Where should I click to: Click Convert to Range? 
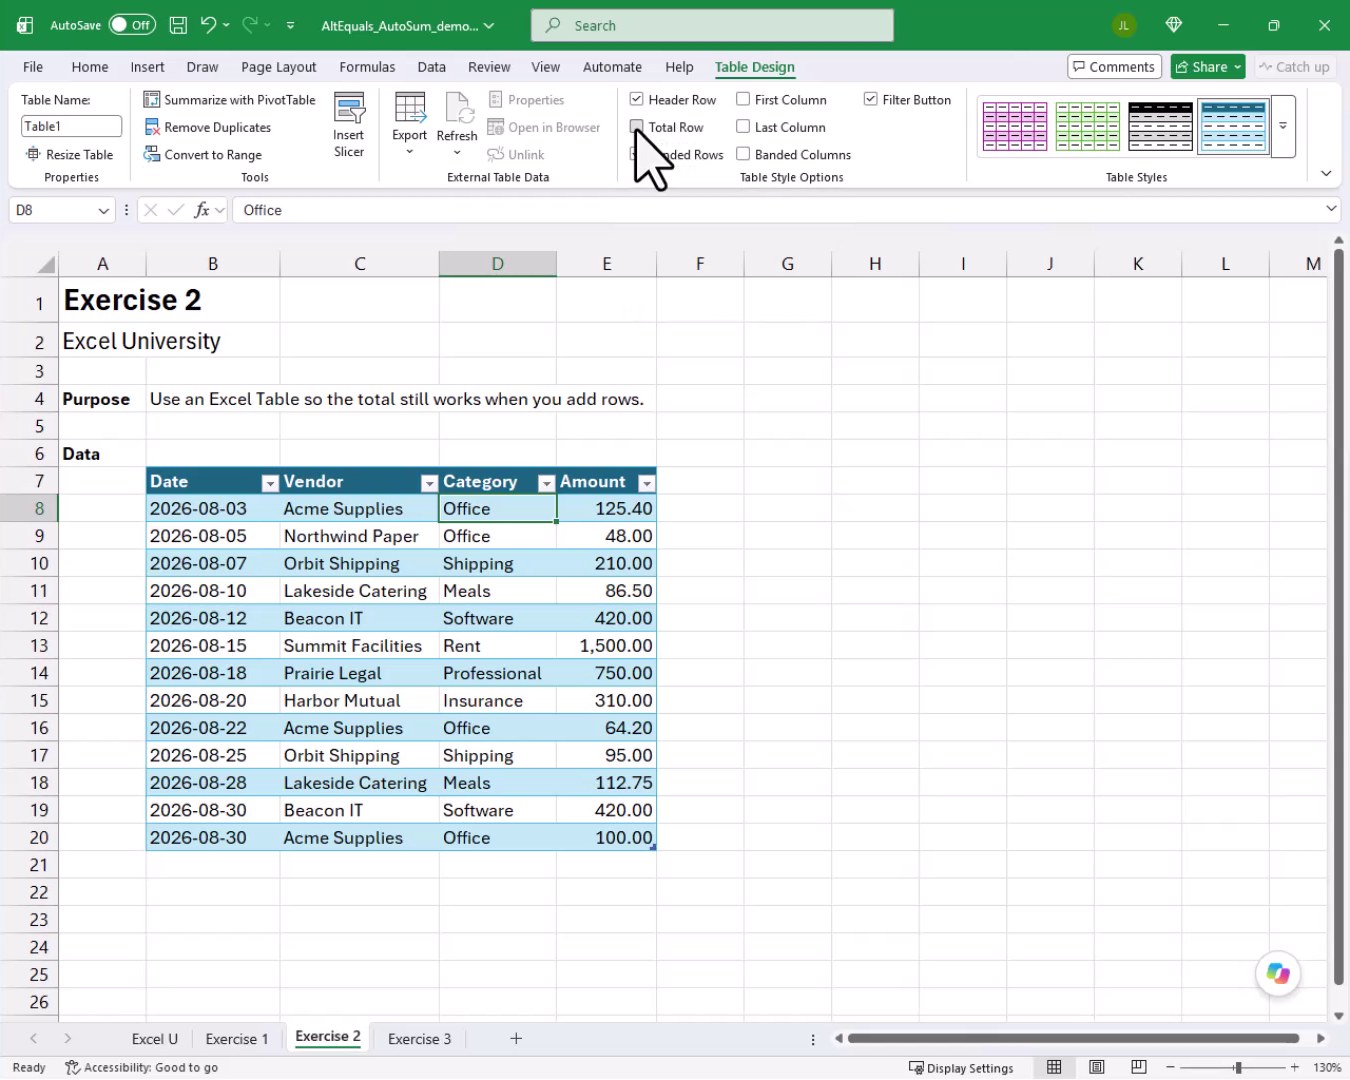click(203, 155)
